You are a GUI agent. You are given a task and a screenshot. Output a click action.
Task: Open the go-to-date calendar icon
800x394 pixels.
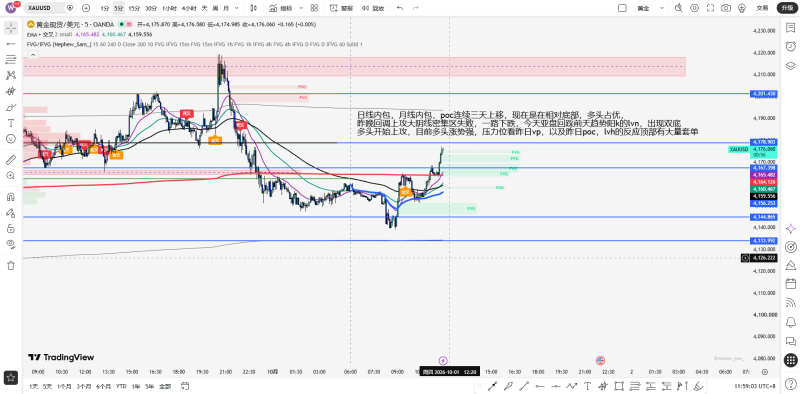pyautogui.click(x=185, y=385)
